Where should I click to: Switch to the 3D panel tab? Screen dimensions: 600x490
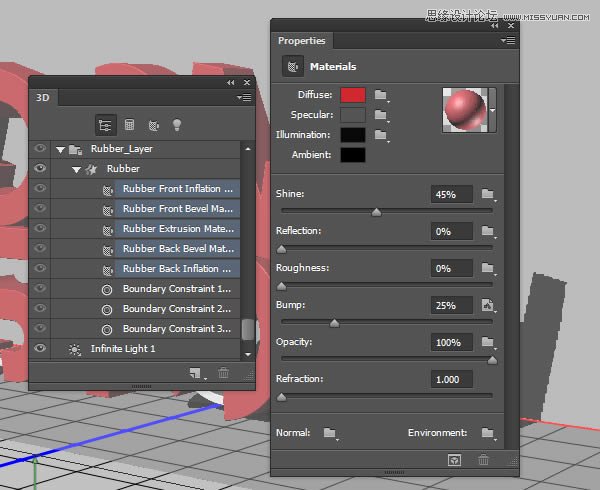(x=43, y=98)
